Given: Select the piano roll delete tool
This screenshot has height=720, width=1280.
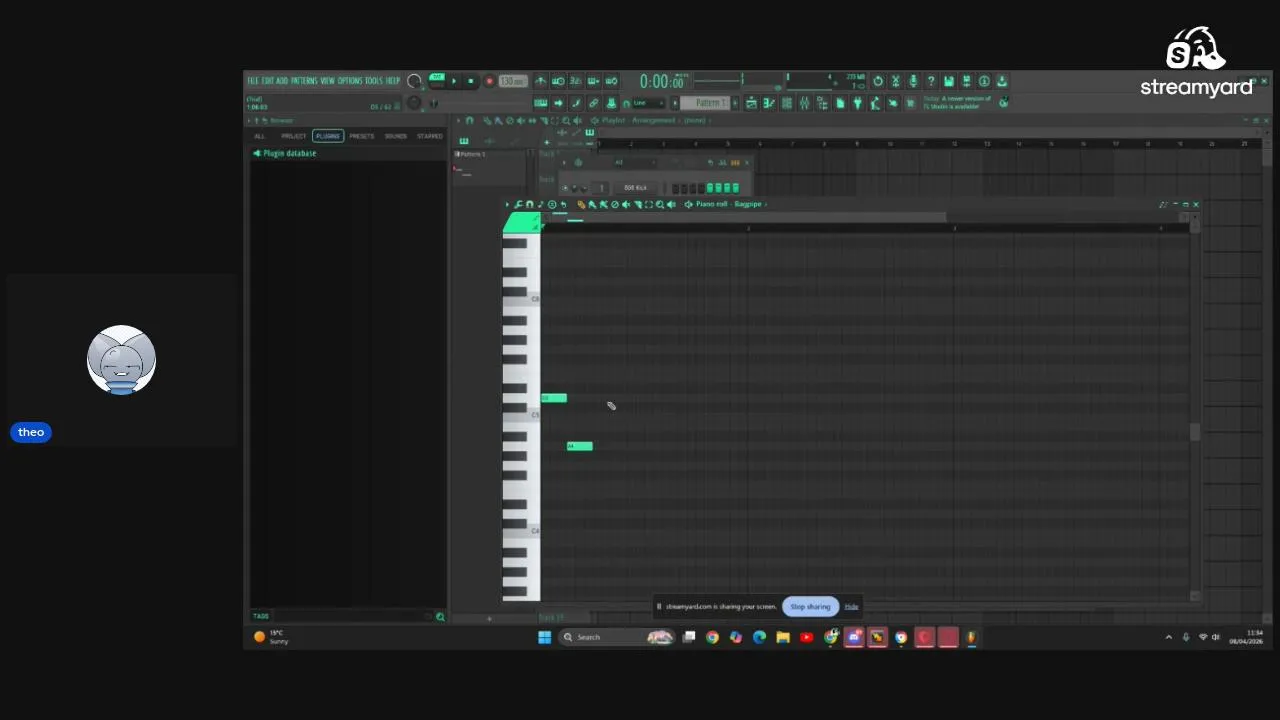Looking at the screenshot, I should click(615, 204).
